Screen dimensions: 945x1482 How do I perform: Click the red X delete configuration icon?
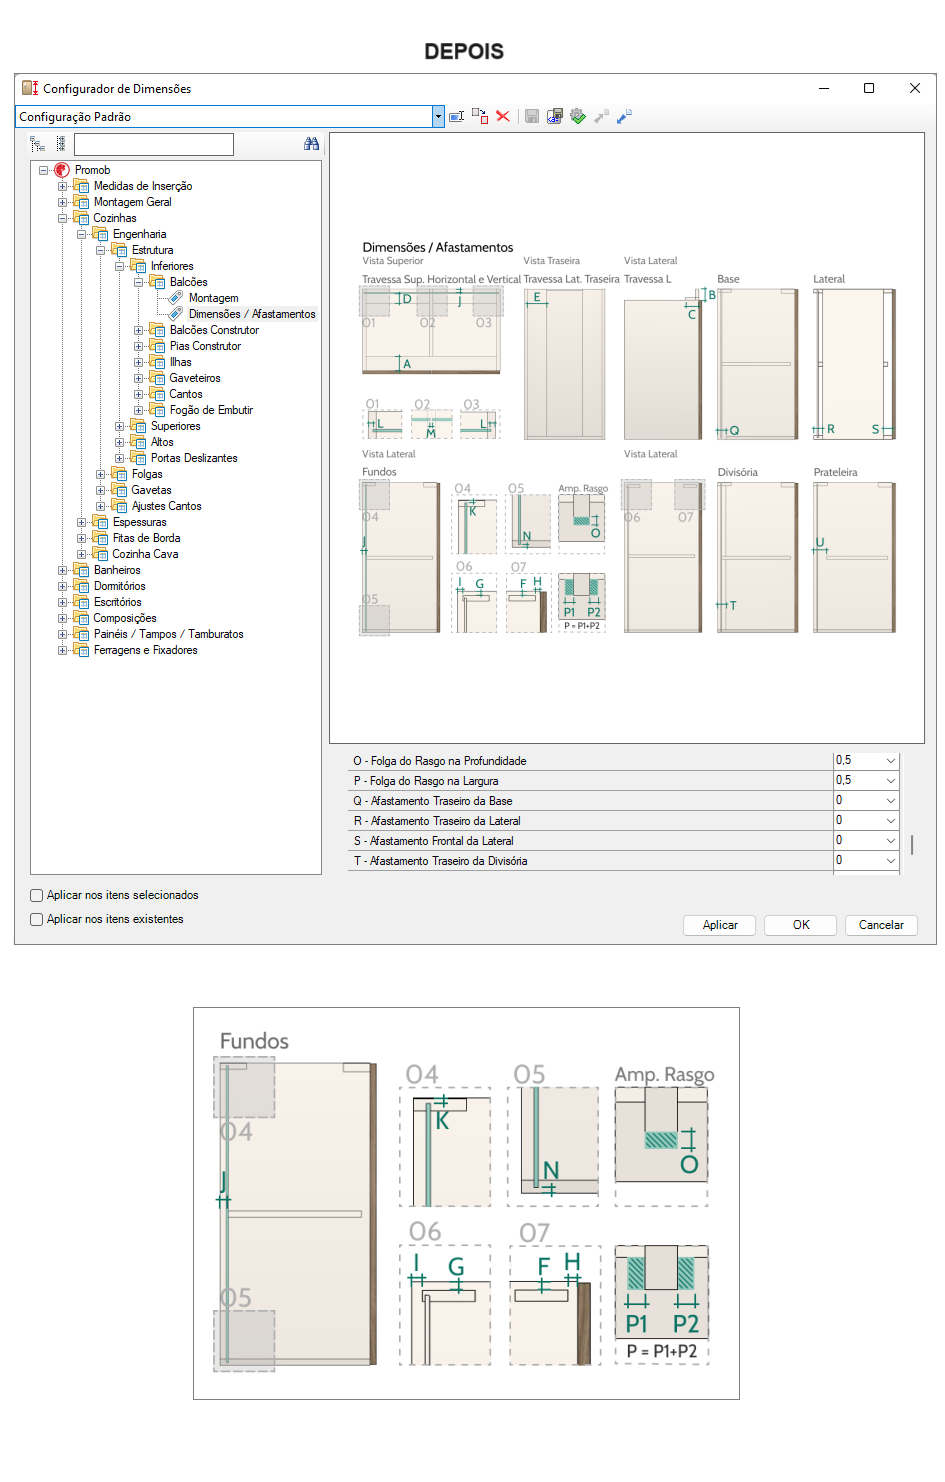(503, 117)
